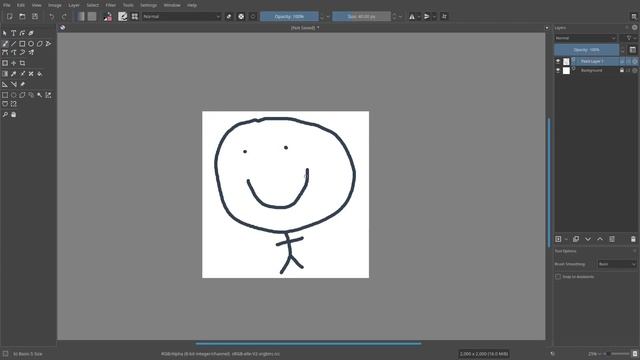Select the Rectangular Selection tool
This screenshot has height=360, width=640.
(x=5, y=95)
